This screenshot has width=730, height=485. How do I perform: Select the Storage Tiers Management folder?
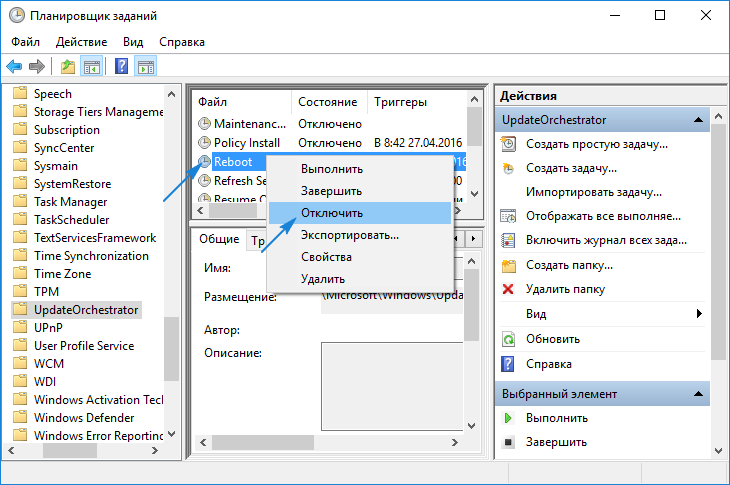click(99, 112)
